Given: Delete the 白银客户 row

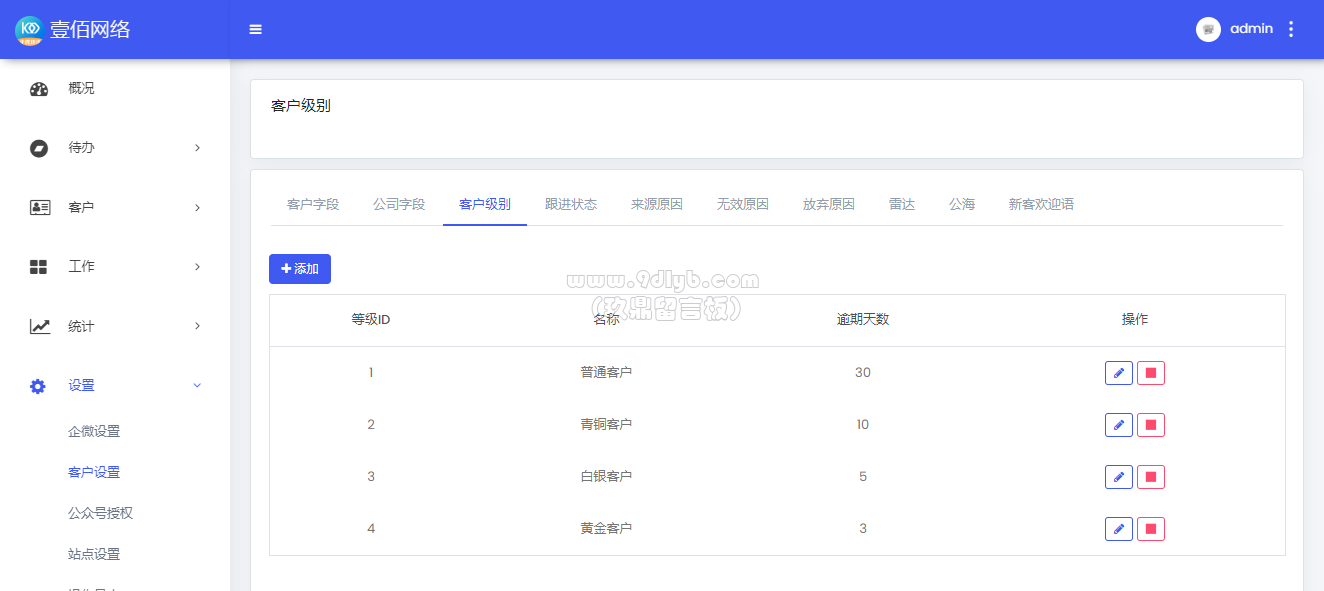Looking at the screenshot, I should tap(1151, 477).
